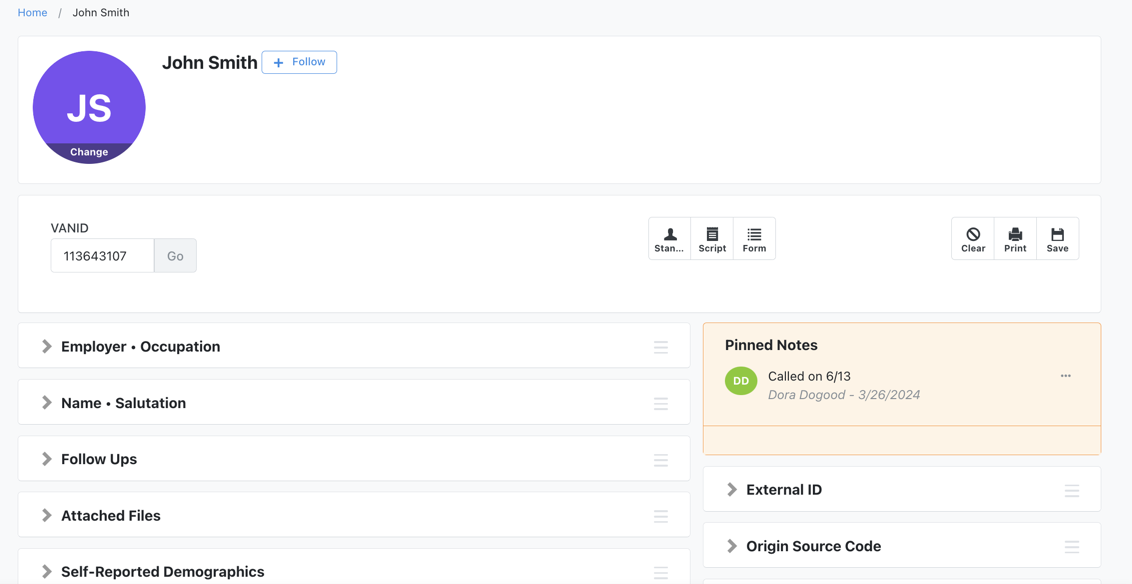Screen dimensions: 1132x584
Task: Expand the Attached Files section
Action: coord(46,515)
